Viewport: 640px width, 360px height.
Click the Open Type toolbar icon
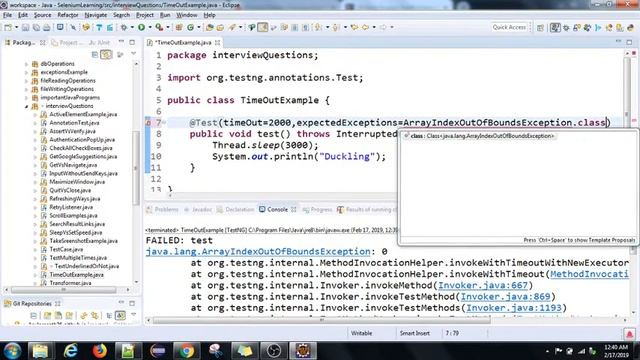tap(210, 27)
